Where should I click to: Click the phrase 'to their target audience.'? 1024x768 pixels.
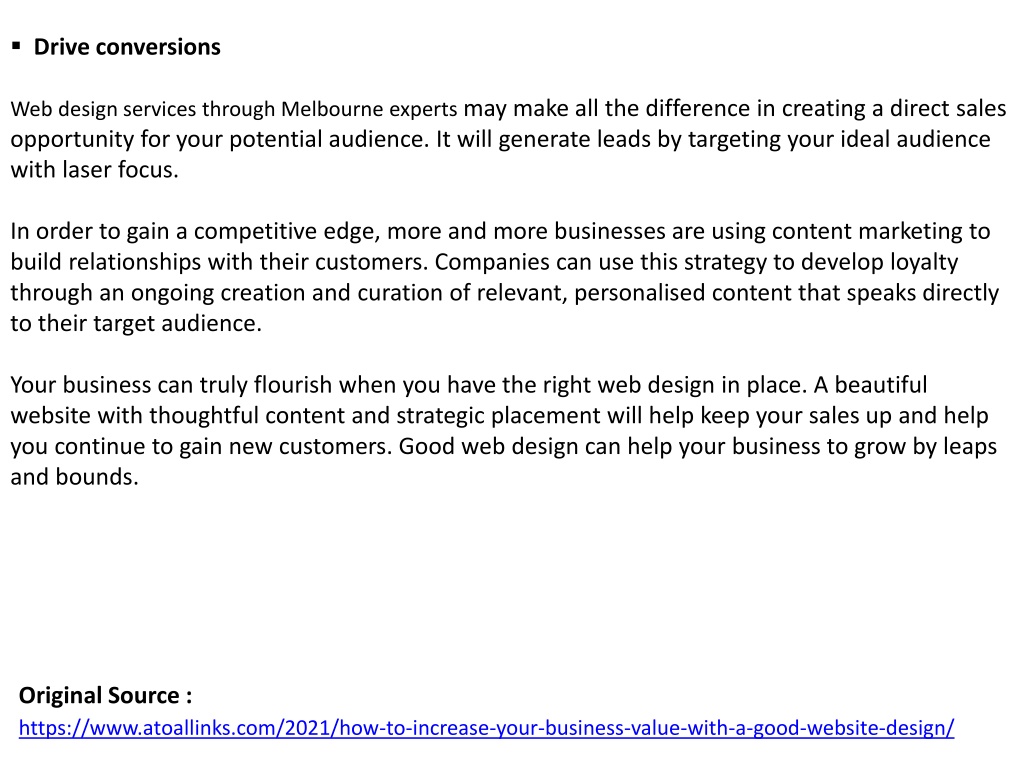pos(136,323)
